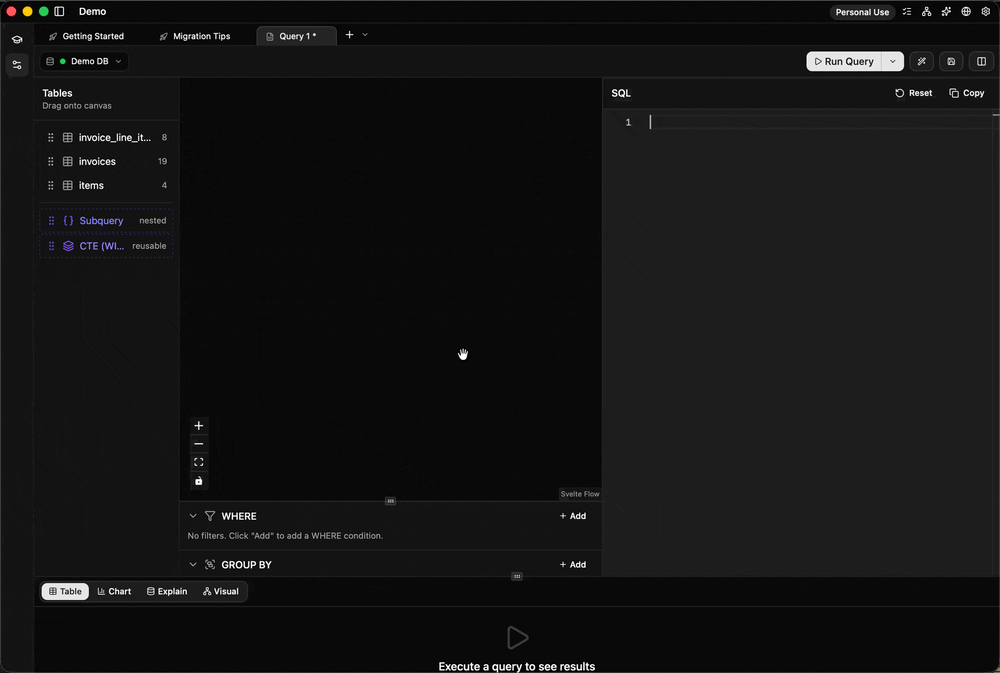Open the graduation cap learn icon
Viewport: 1000px width, 673px height.
[x=17, y=40]
